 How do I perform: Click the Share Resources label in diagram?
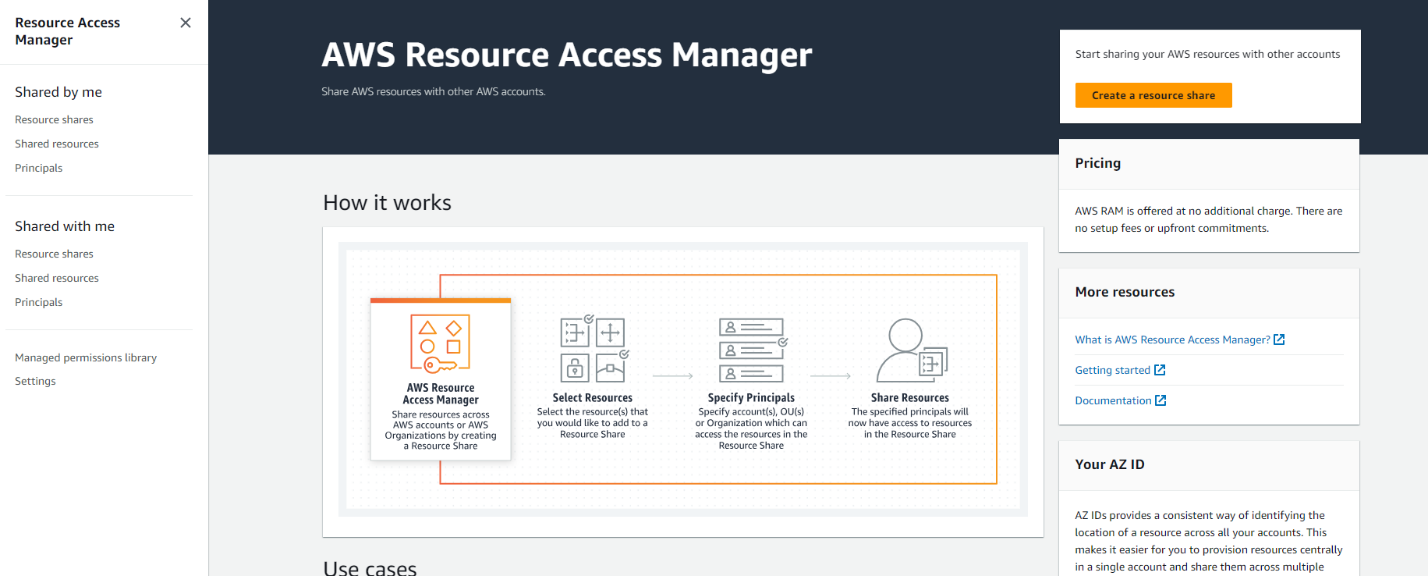tap(910, 398)
